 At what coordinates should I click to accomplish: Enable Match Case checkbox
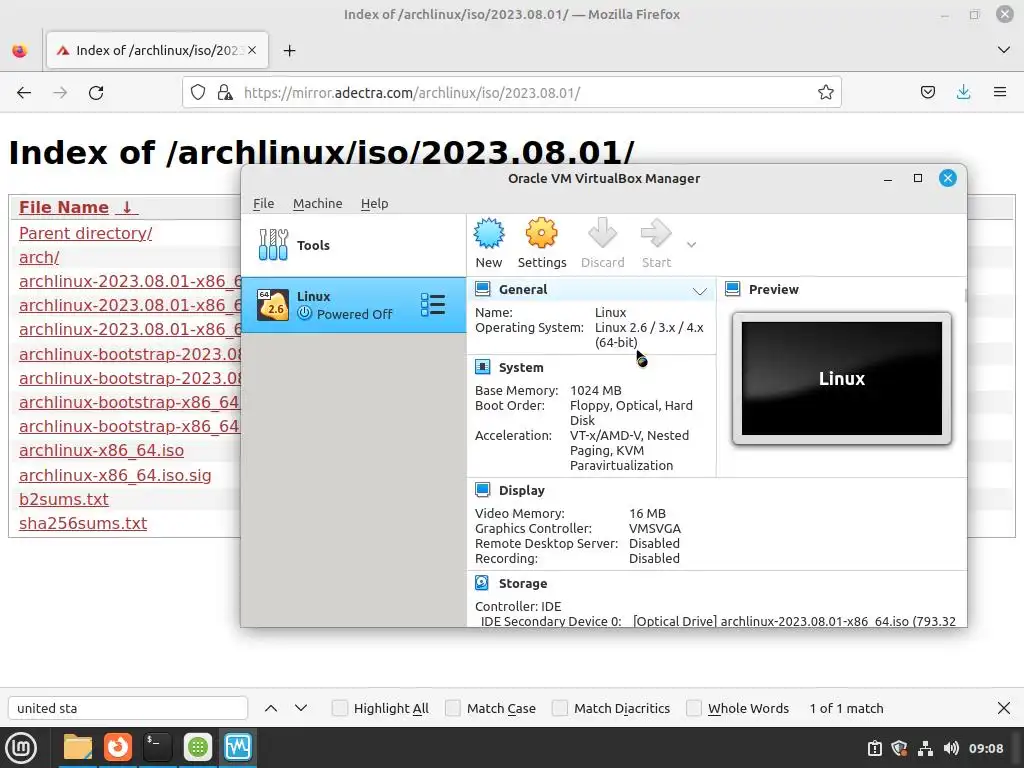click(x=453, y=708)
